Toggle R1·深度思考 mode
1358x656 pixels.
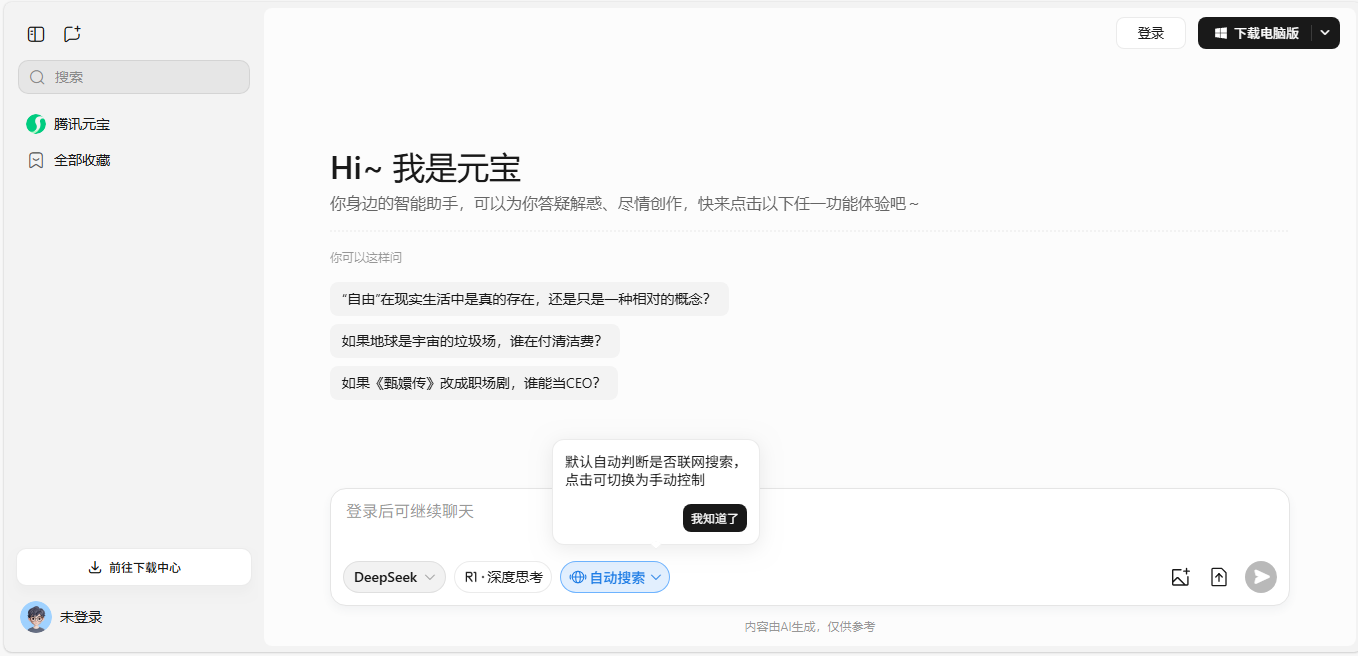503,577
